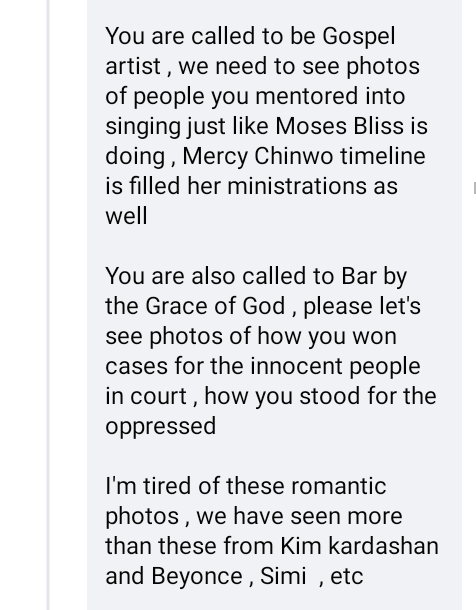Click the word "etc" at the comment's end
This screenshot has width=476, height=610.
pyautogui.click(x=346, y=577)
